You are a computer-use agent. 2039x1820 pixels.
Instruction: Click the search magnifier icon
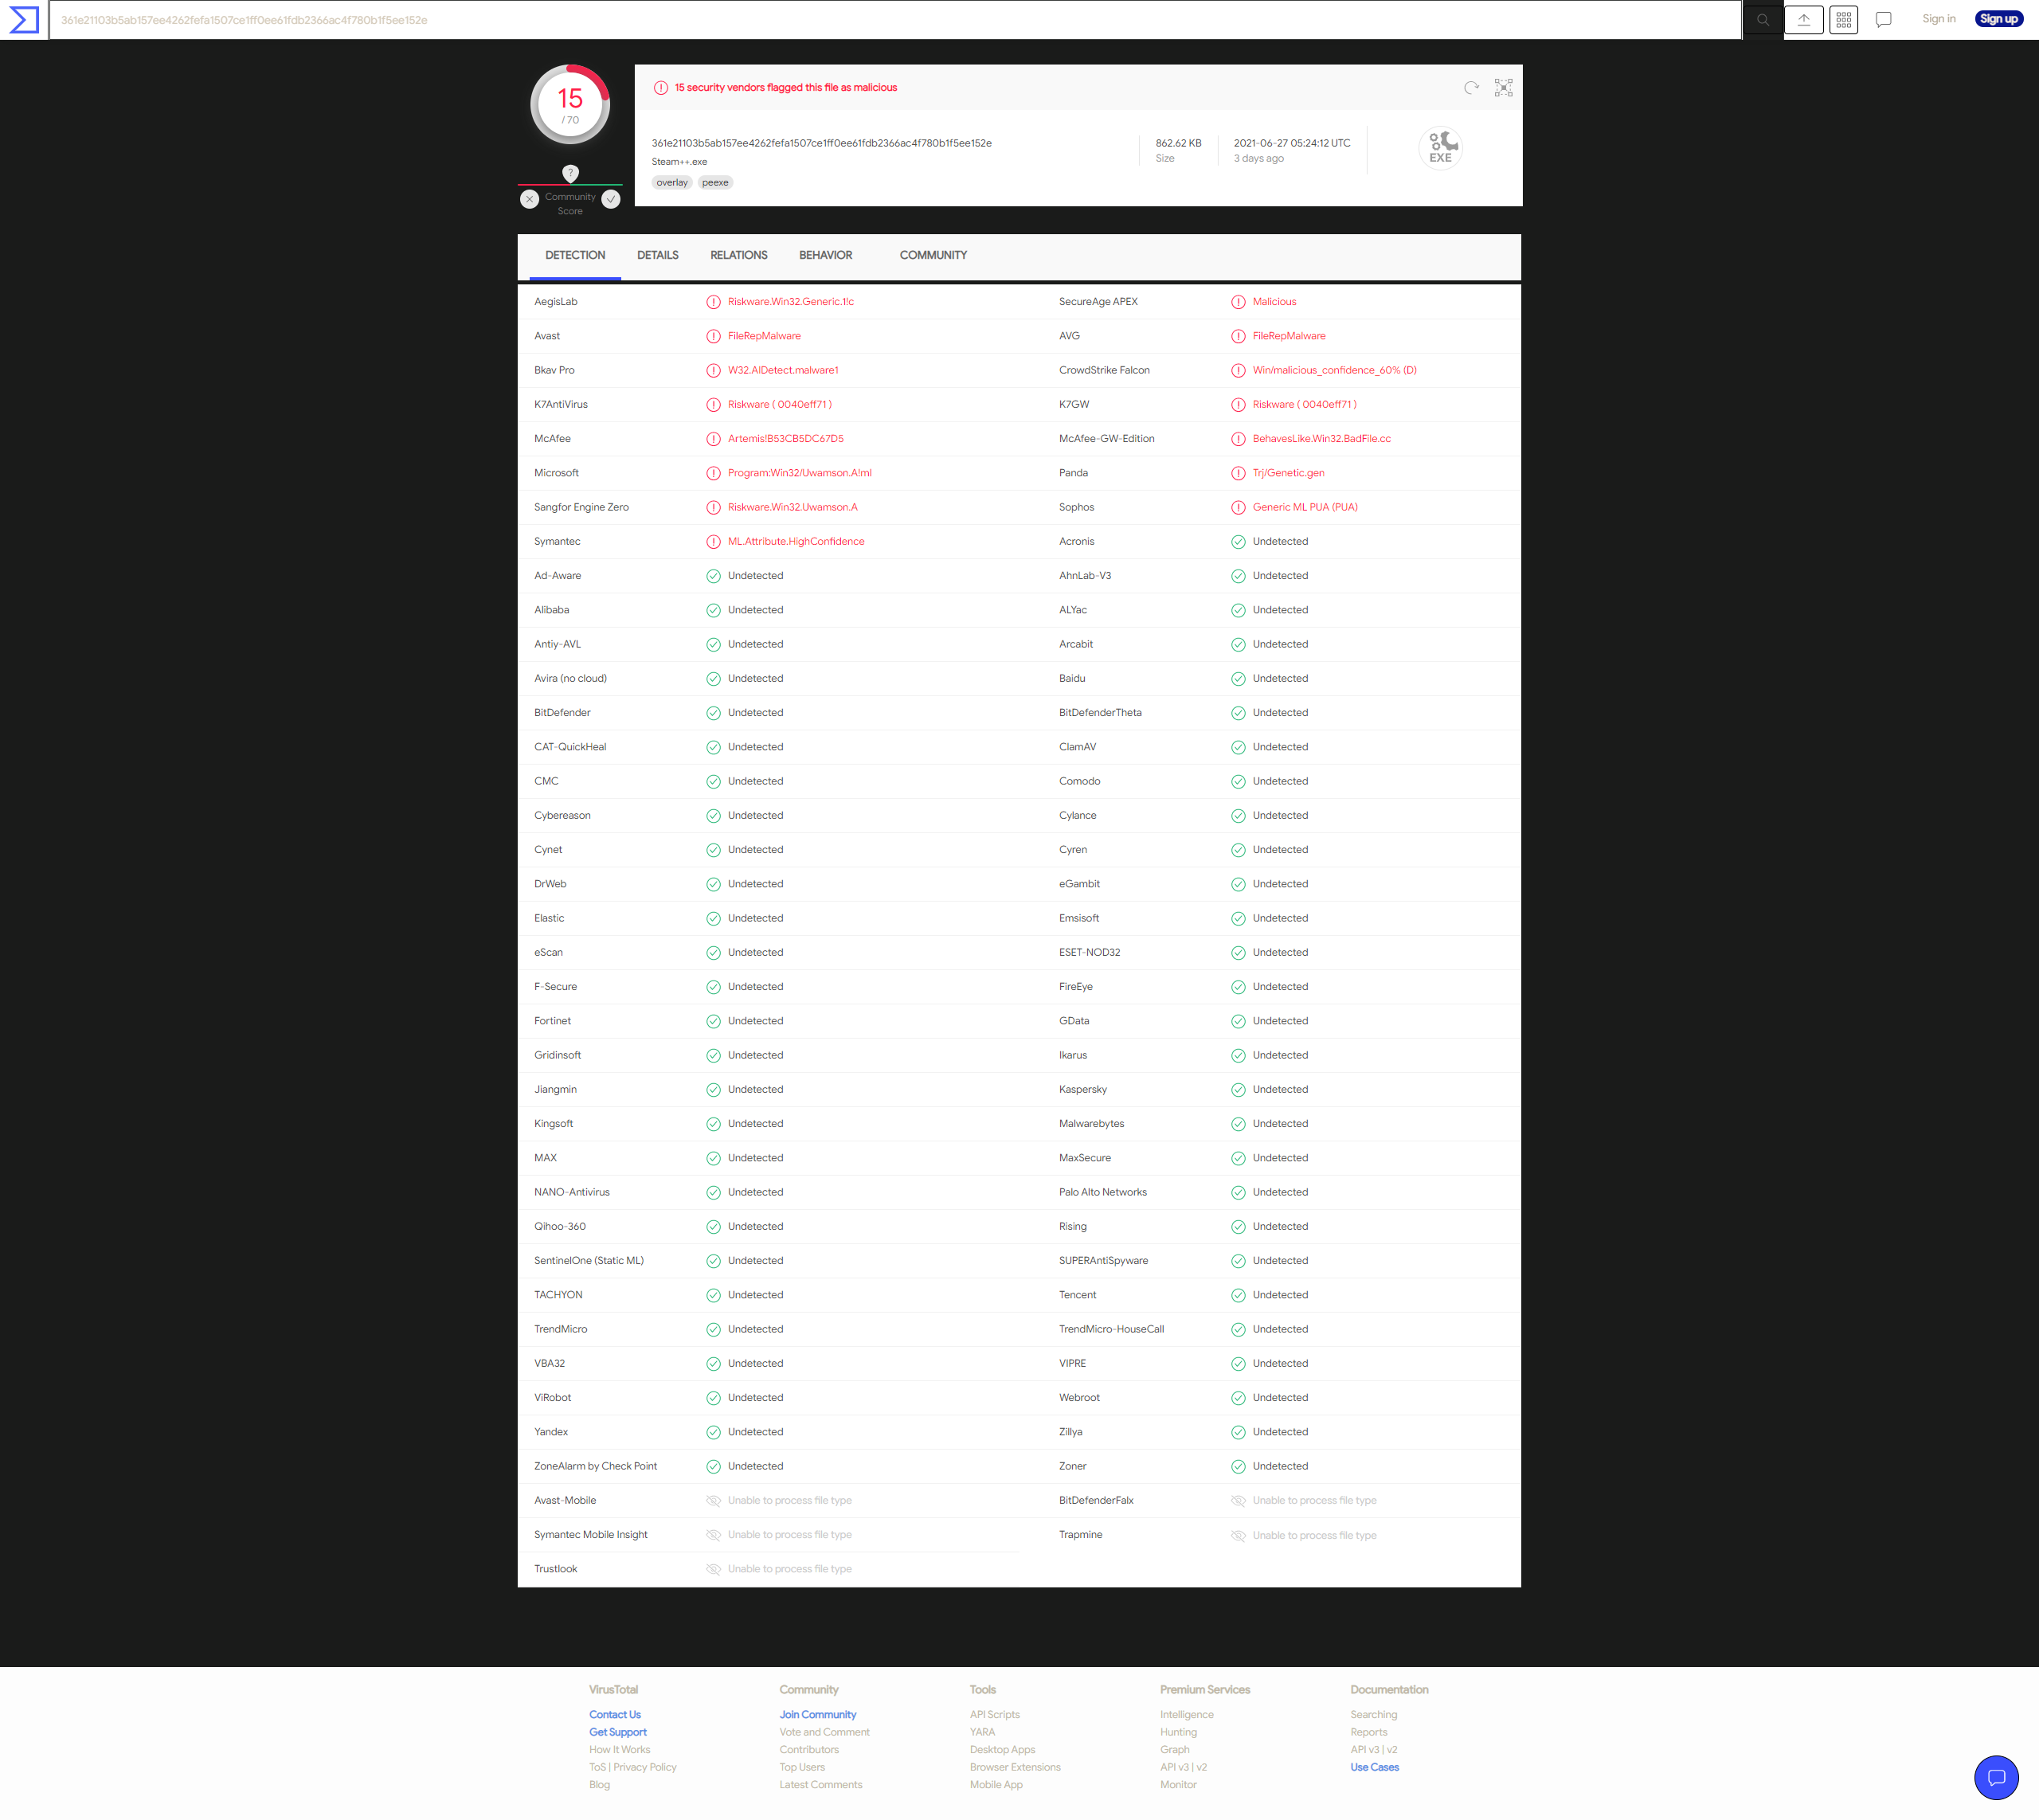point(1762,20)
